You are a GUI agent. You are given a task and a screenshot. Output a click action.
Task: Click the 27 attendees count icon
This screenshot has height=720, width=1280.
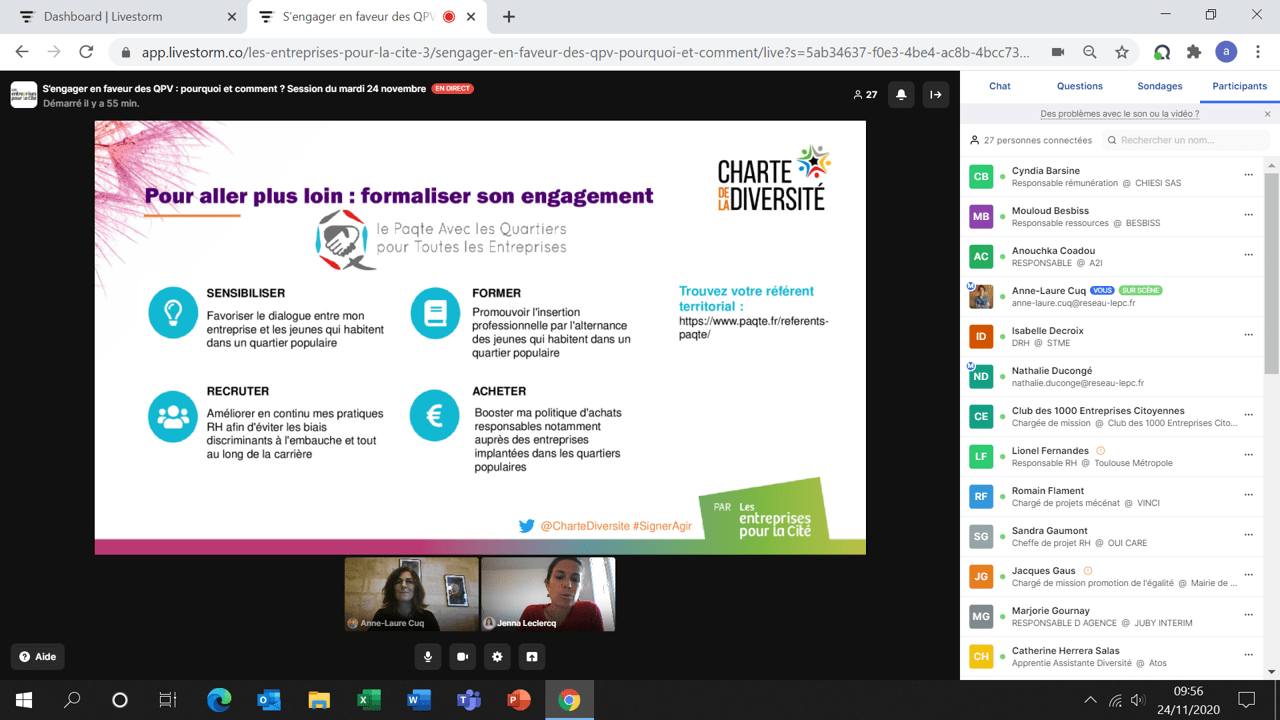[x=865, y=95]
